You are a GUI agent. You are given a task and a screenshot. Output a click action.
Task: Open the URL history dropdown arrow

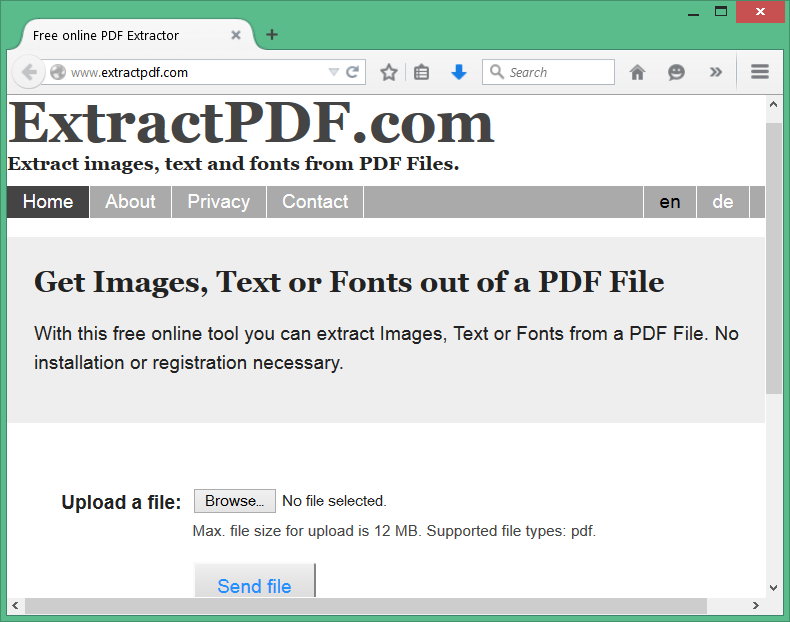[x=334, y=72]
